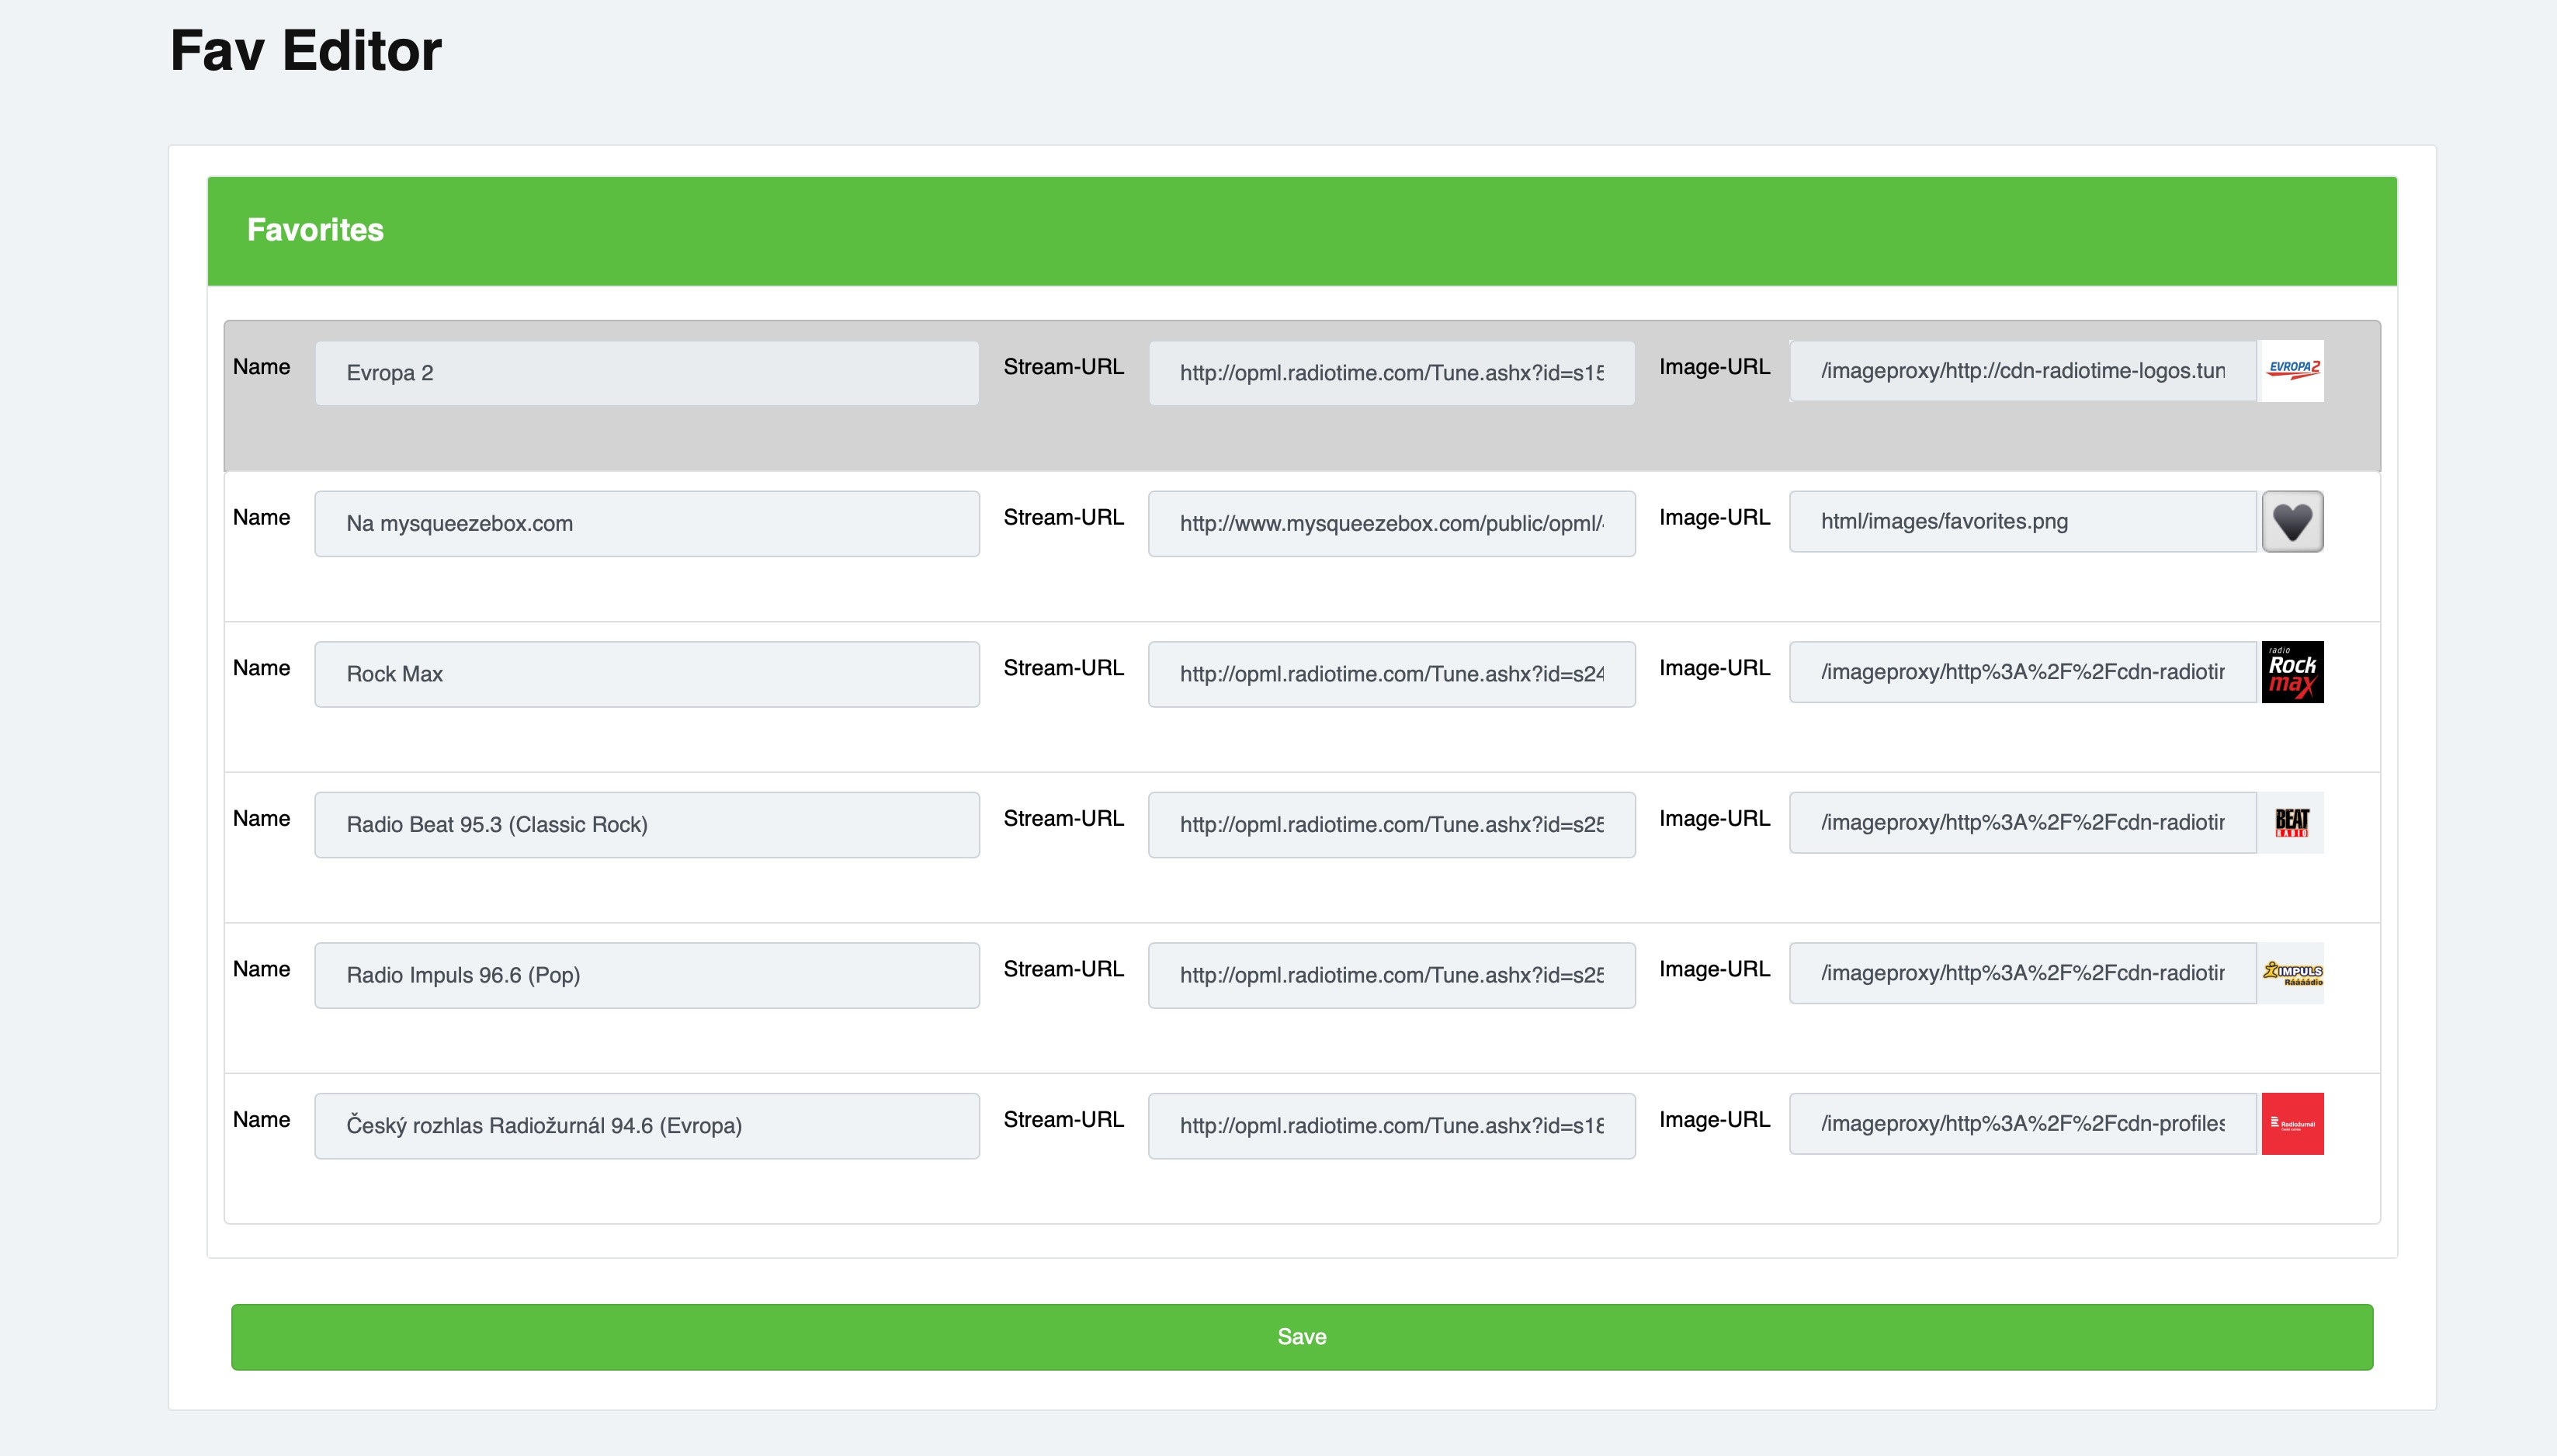Click the Evropa 2 name field

pos(646,373)
